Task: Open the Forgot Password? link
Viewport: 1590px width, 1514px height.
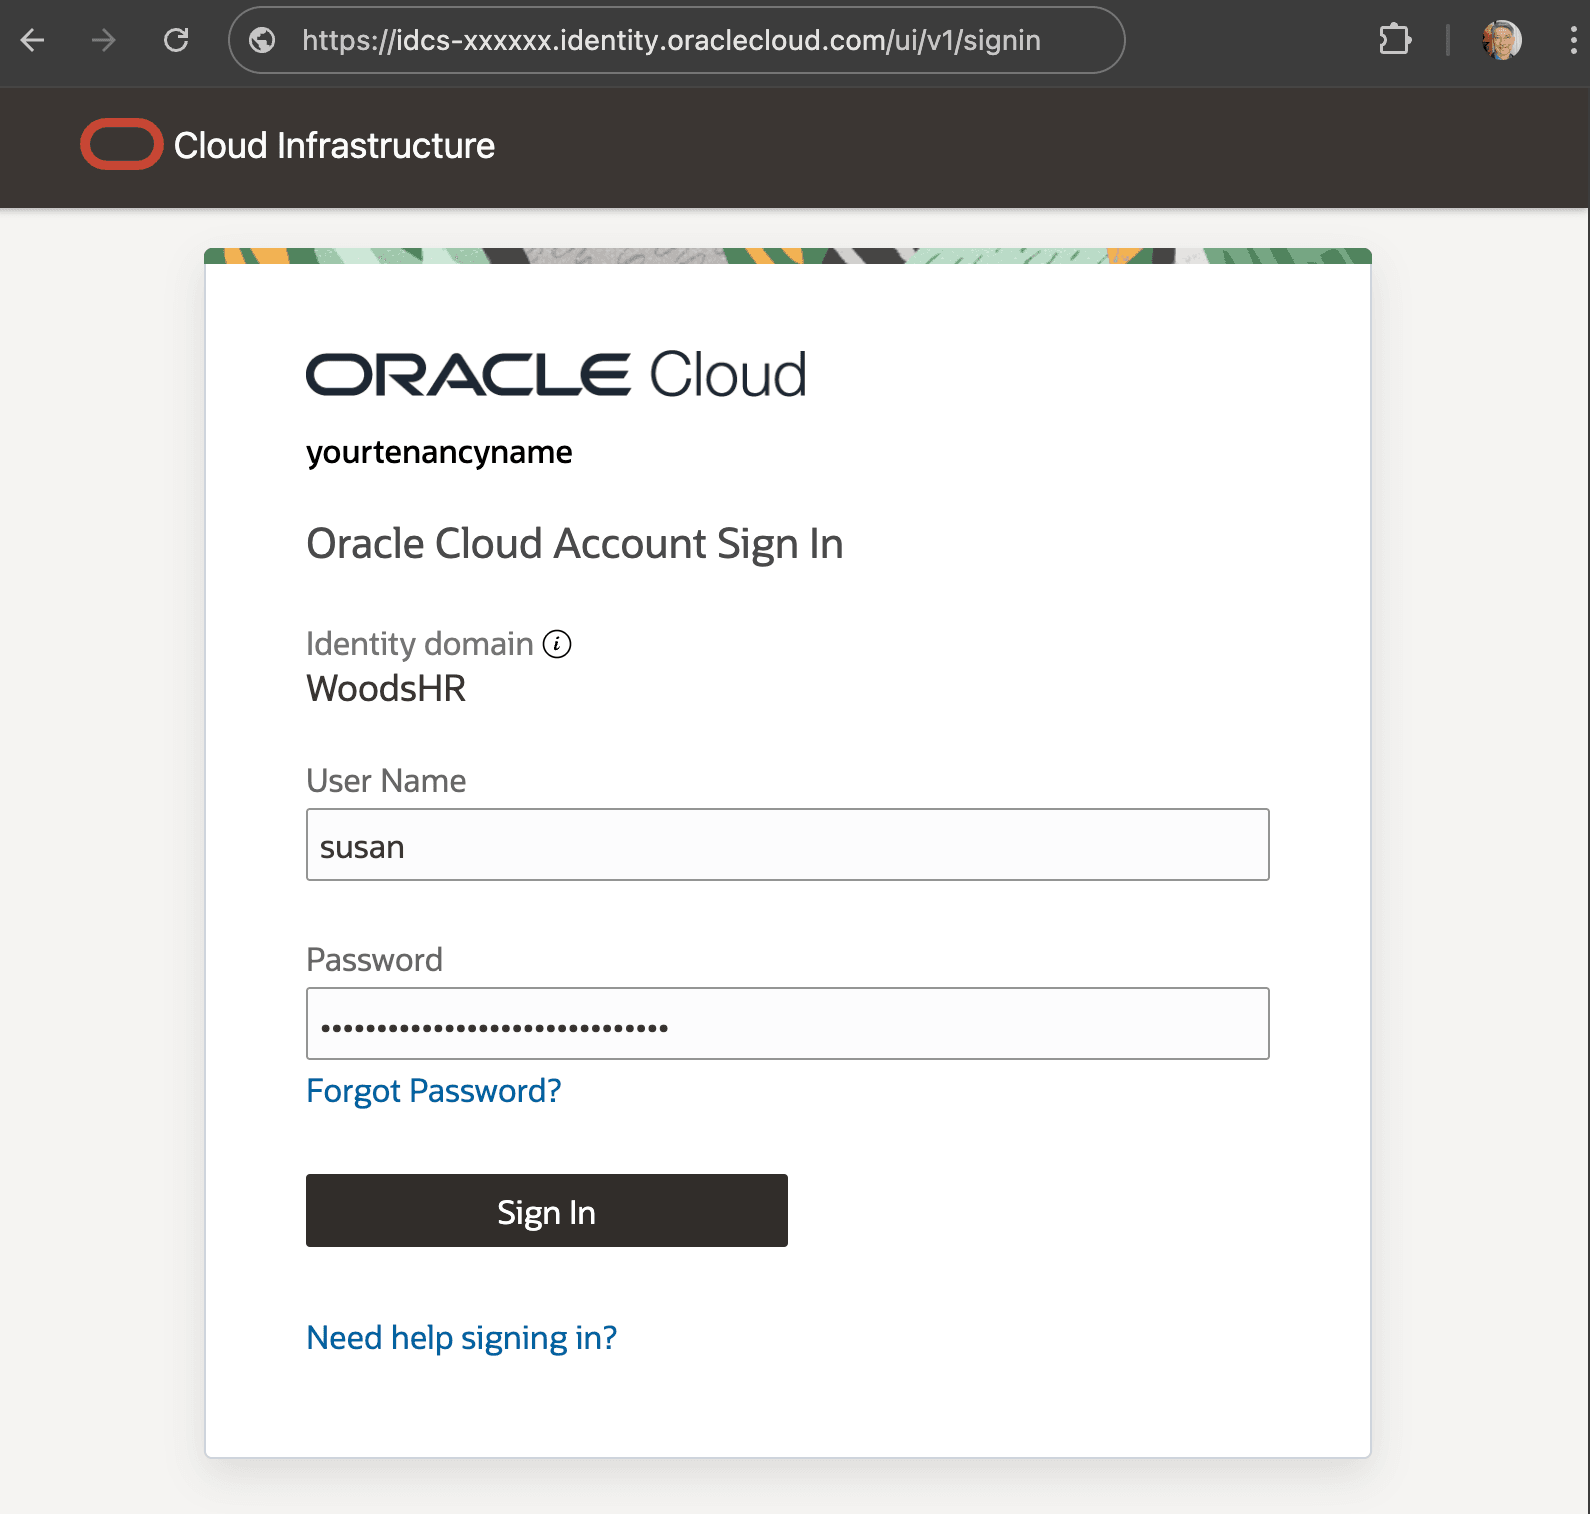Action: tap(434, 1091)
